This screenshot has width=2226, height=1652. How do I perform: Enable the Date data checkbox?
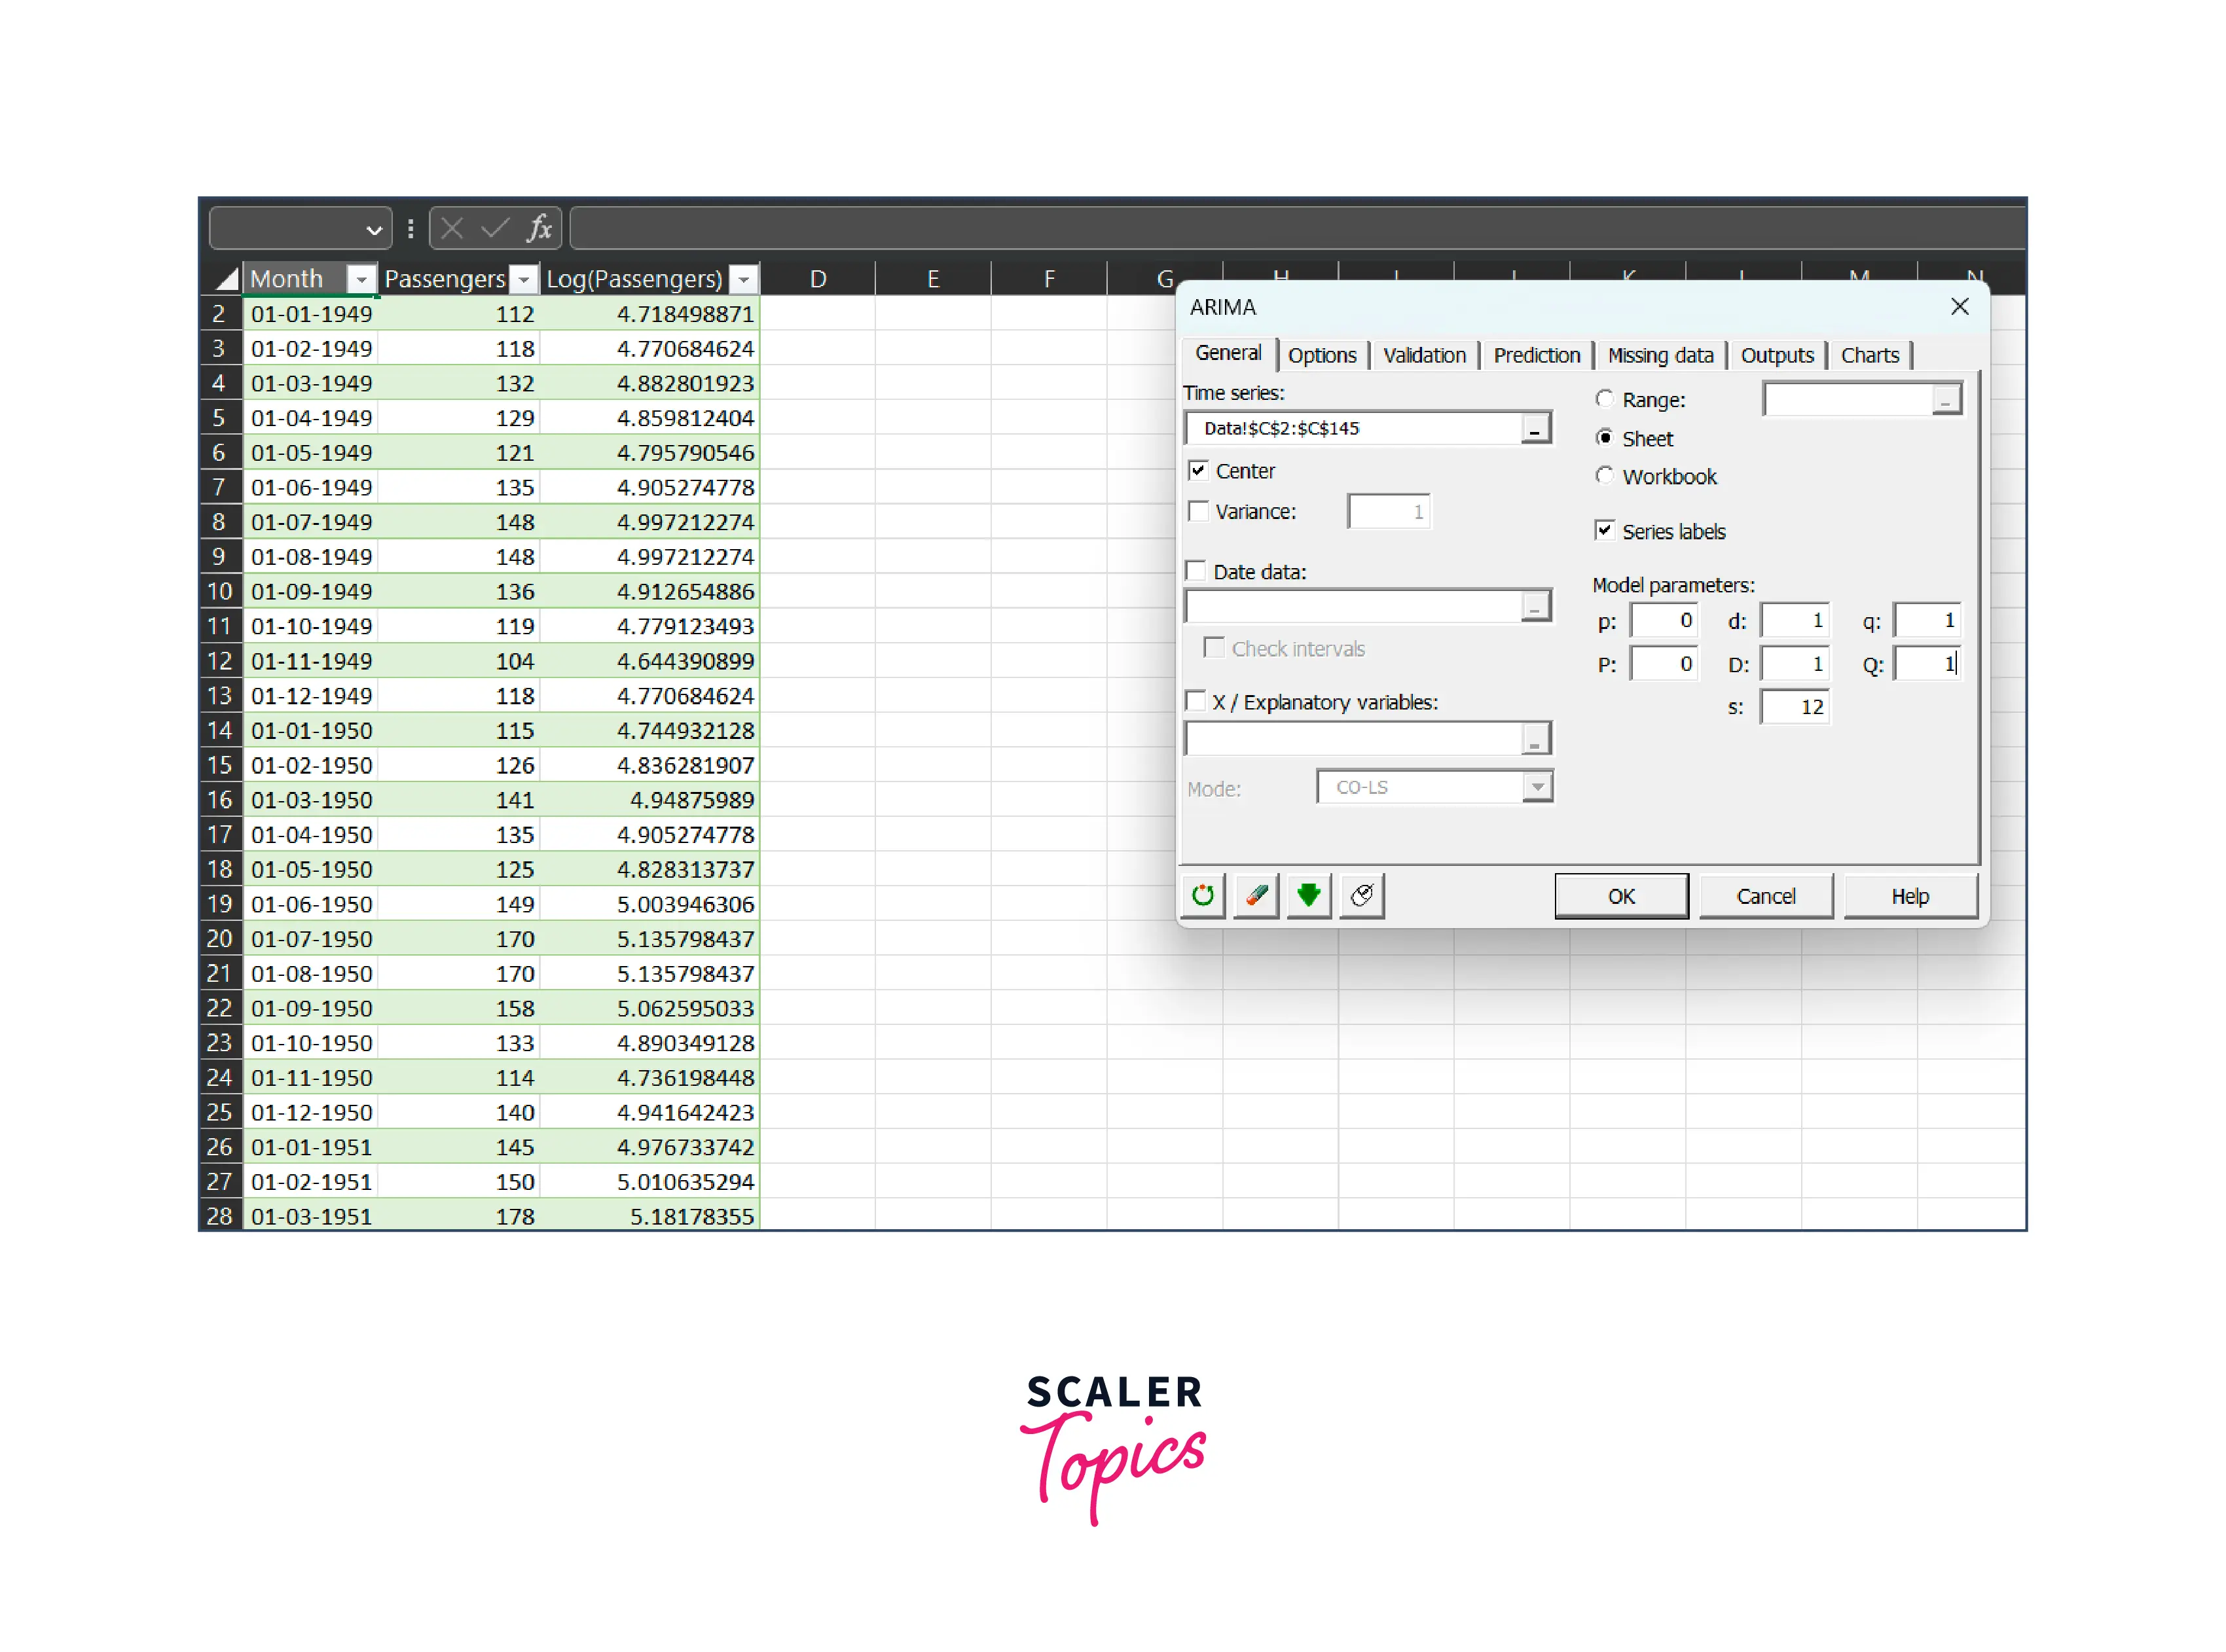1196,571
